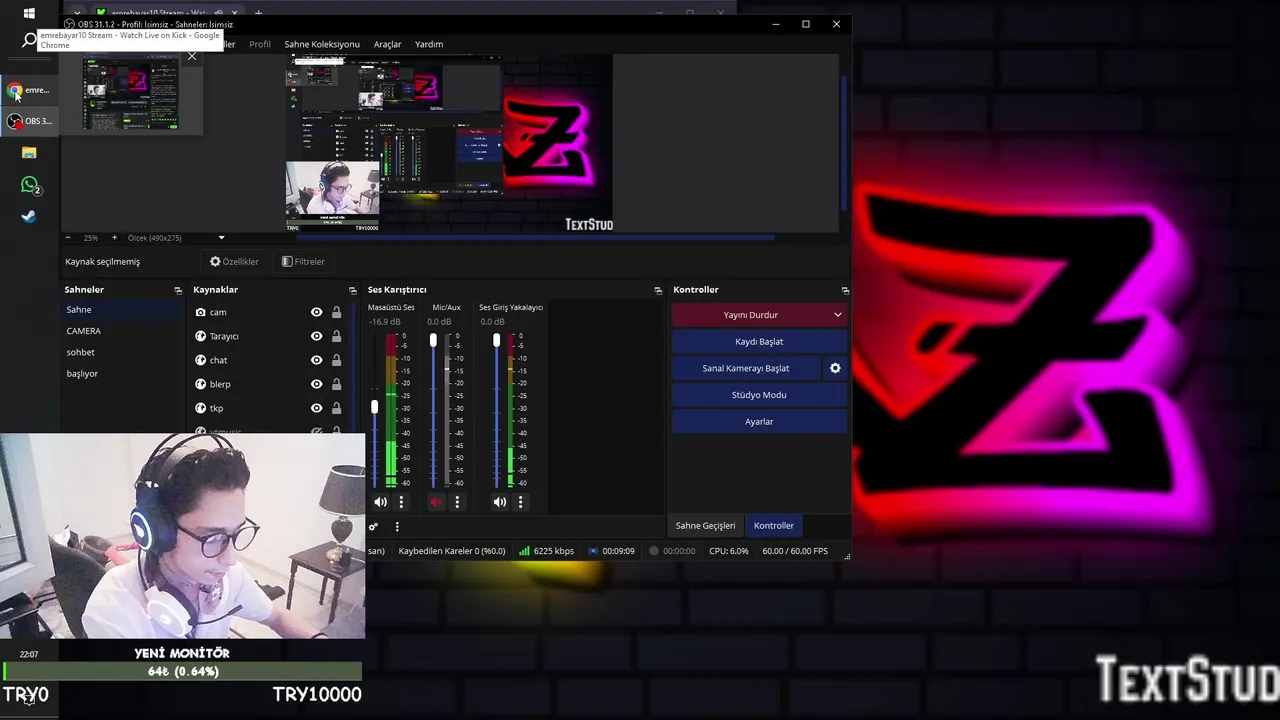Toggle lock on the blerp source
The image size is (1280, 720).
point(336,384)
